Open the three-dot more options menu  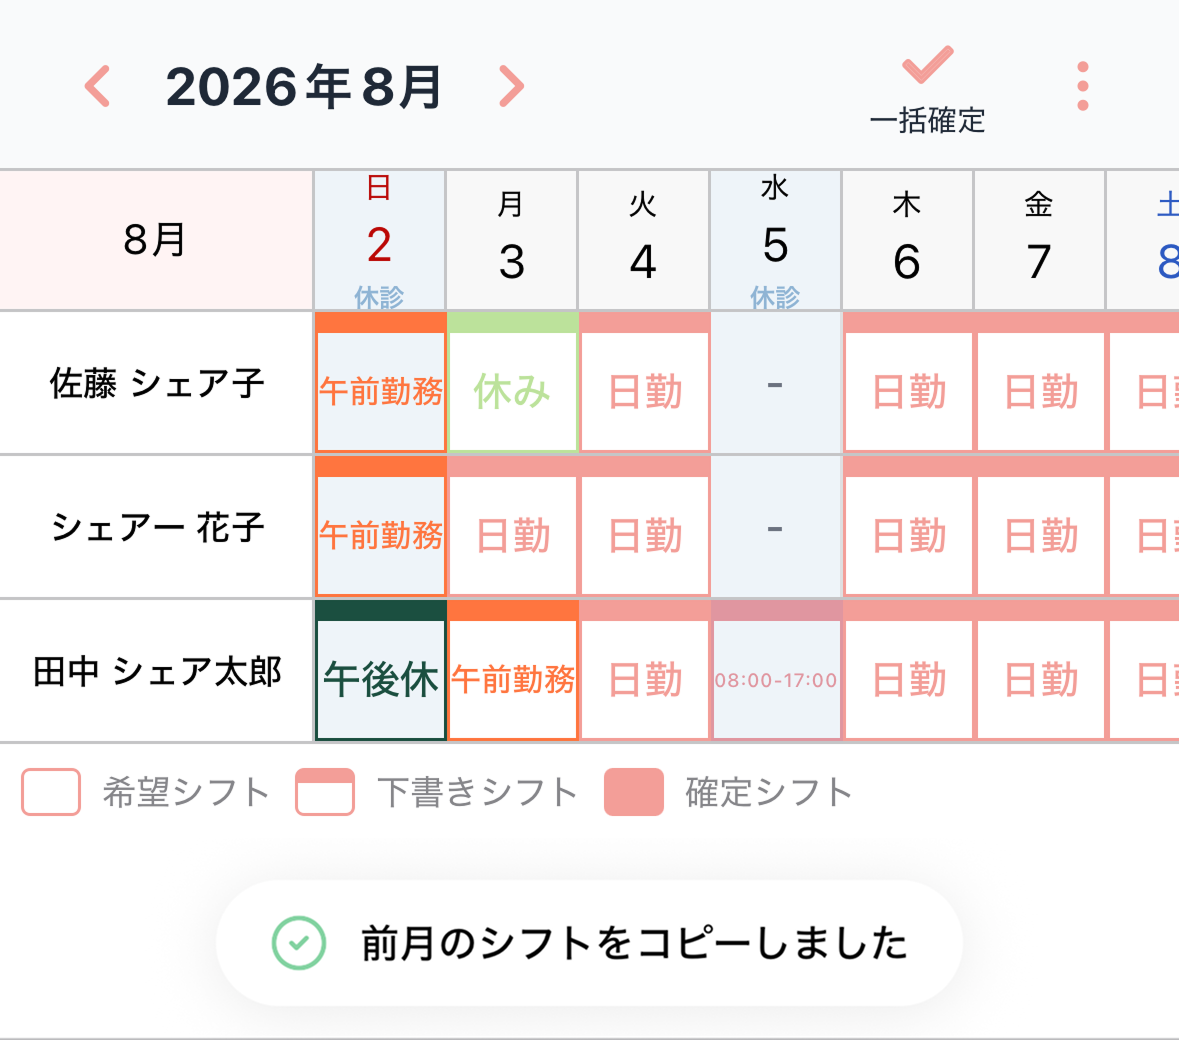(x=1083, y=86)
